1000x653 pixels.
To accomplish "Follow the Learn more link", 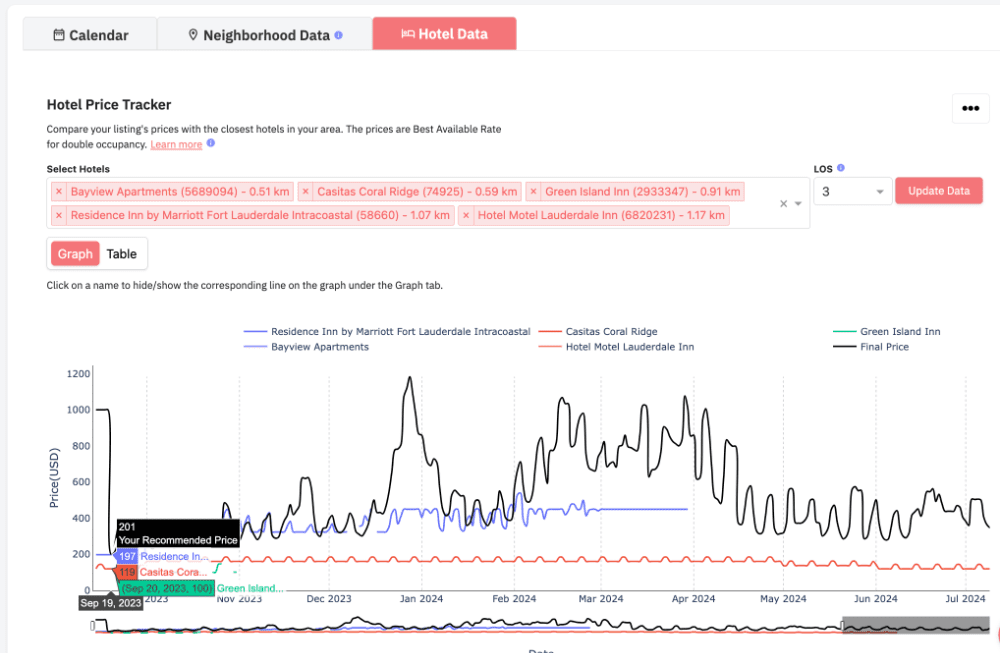I will coord(176,145).
